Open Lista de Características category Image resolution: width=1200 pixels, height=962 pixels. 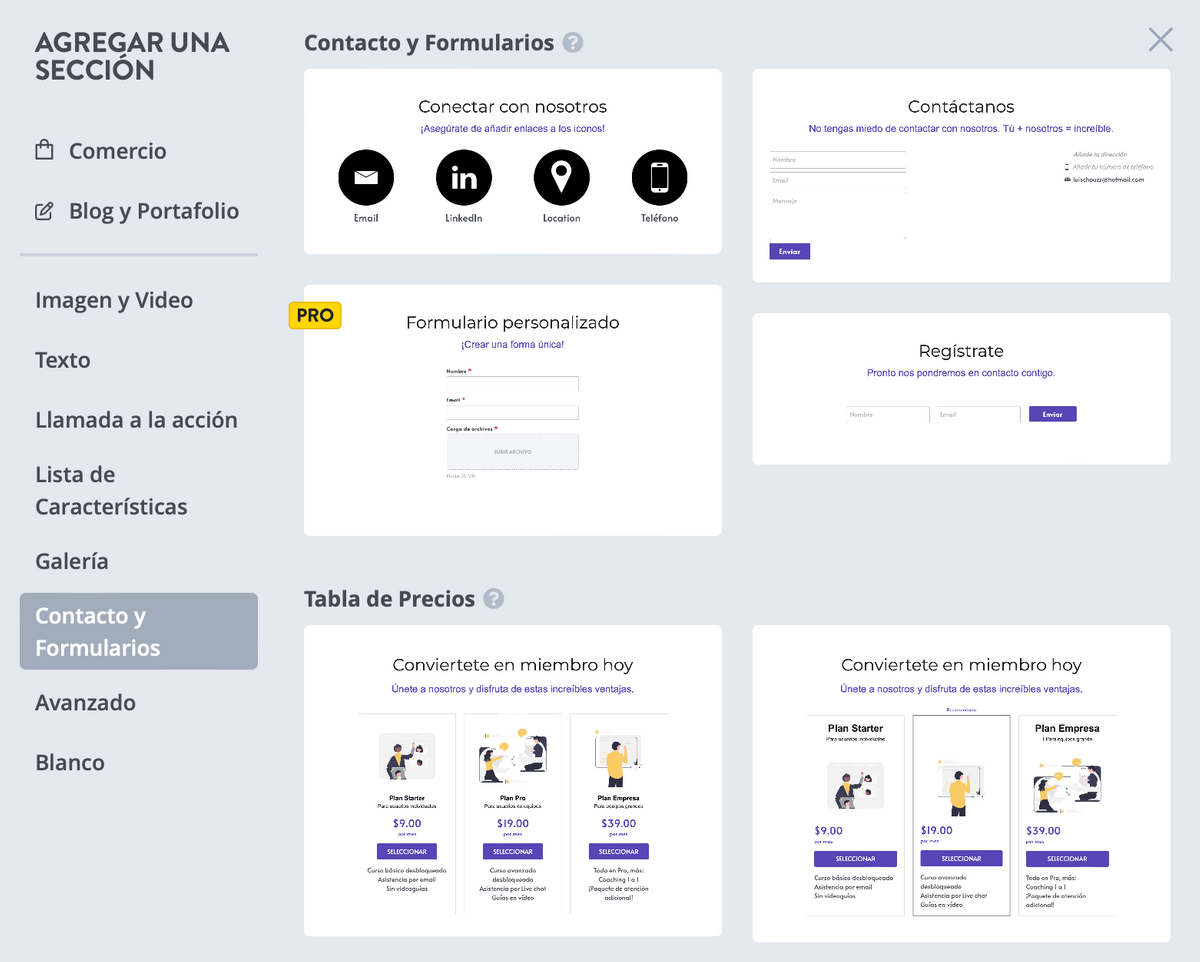[111, 490]
